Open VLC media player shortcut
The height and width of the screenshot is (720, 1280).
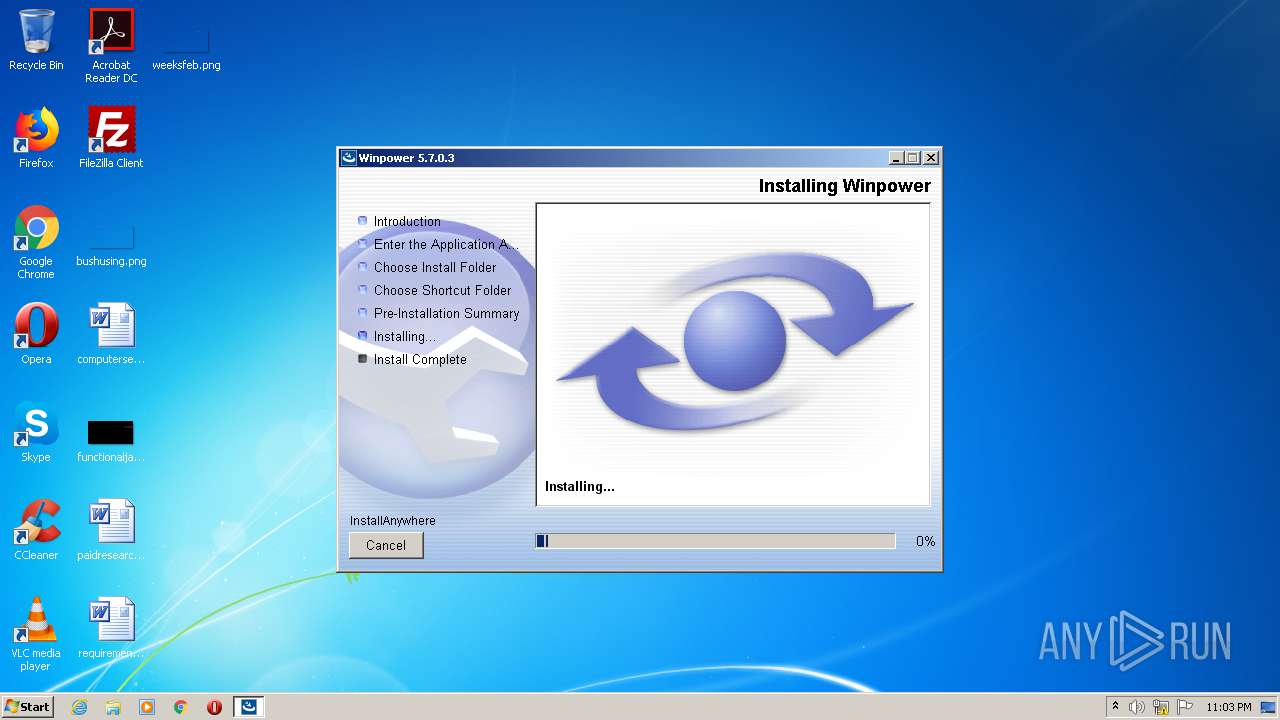(36, 635)
